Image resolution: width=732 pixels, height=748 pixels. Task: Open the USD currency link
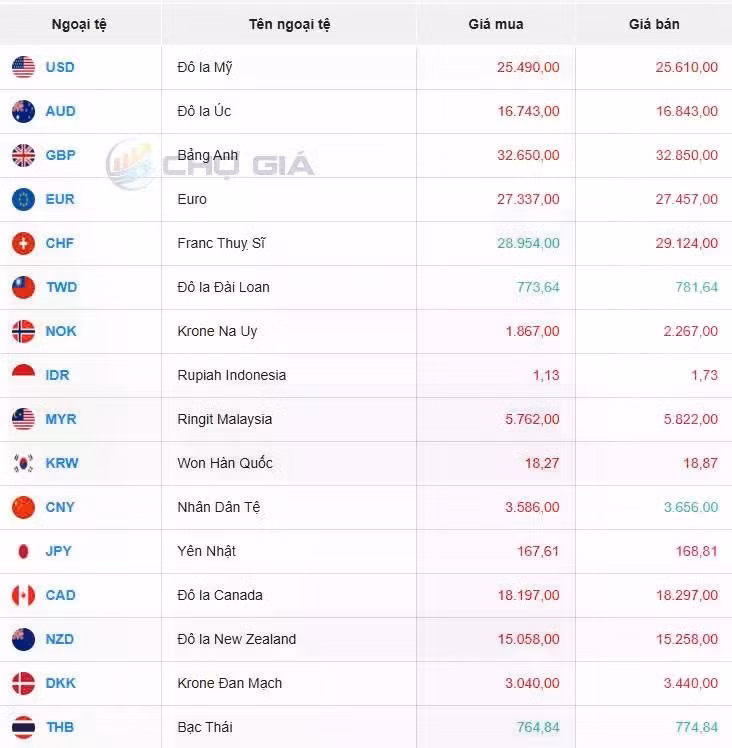click(60, 67)
